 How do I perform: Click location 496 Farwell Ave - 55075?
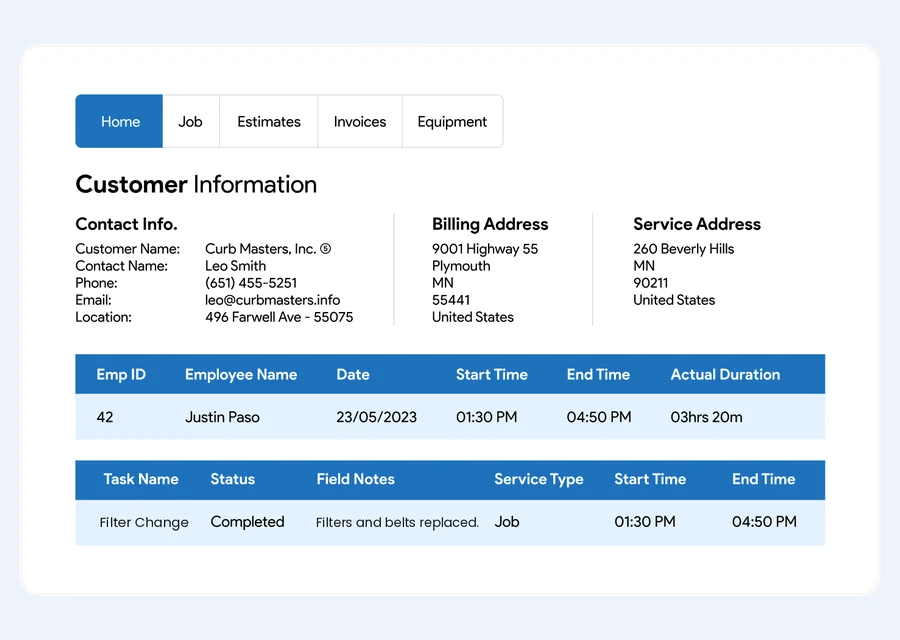[279, 317]
